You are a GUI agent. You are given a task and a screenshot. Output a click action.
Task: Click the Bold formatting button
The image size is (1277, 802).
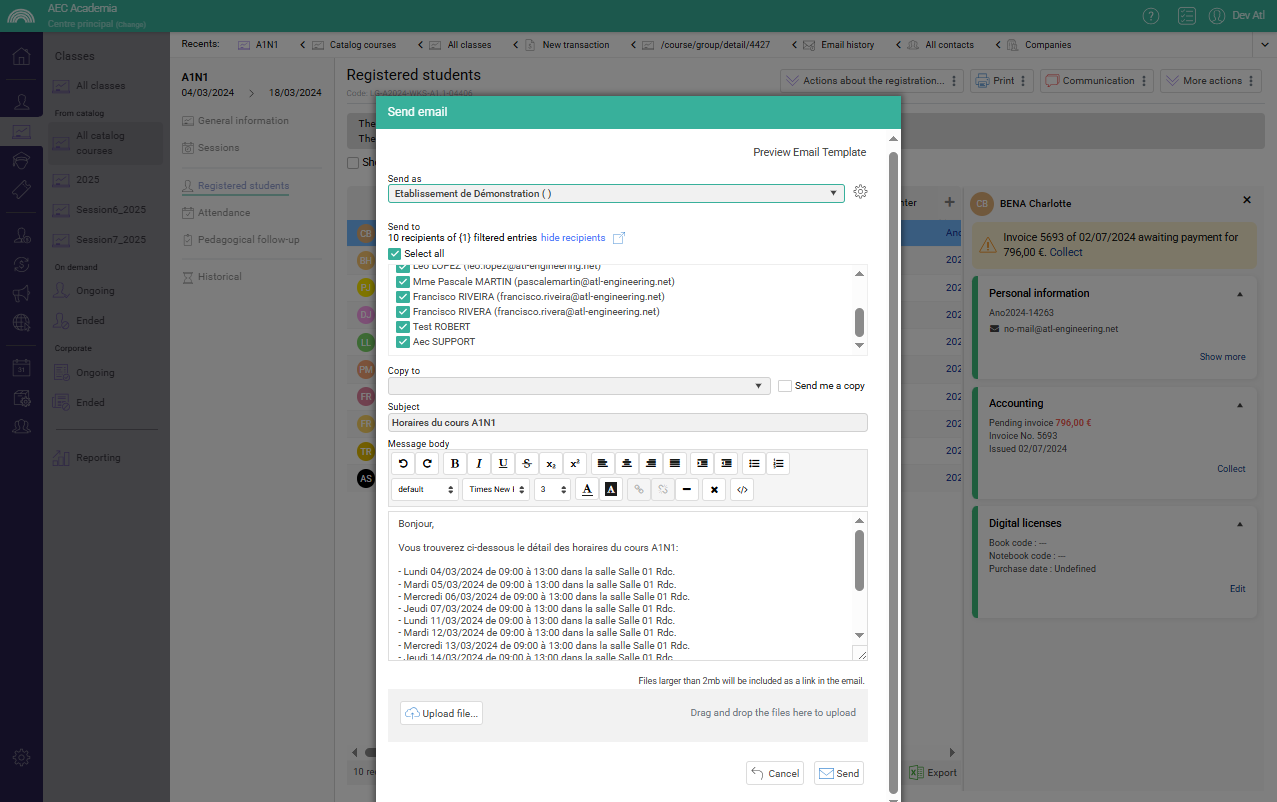pyautogui.click(x=455, y=463)
